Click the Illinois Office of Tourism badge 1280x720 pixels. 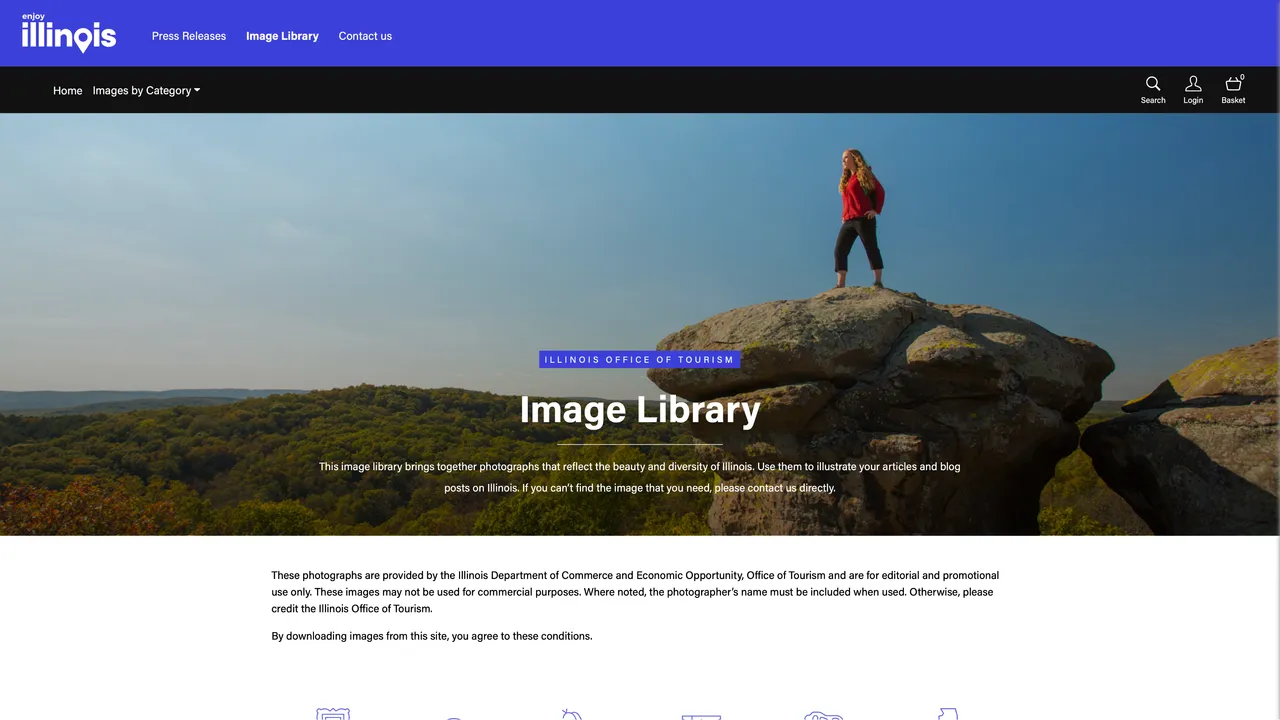tap(640, 359)
